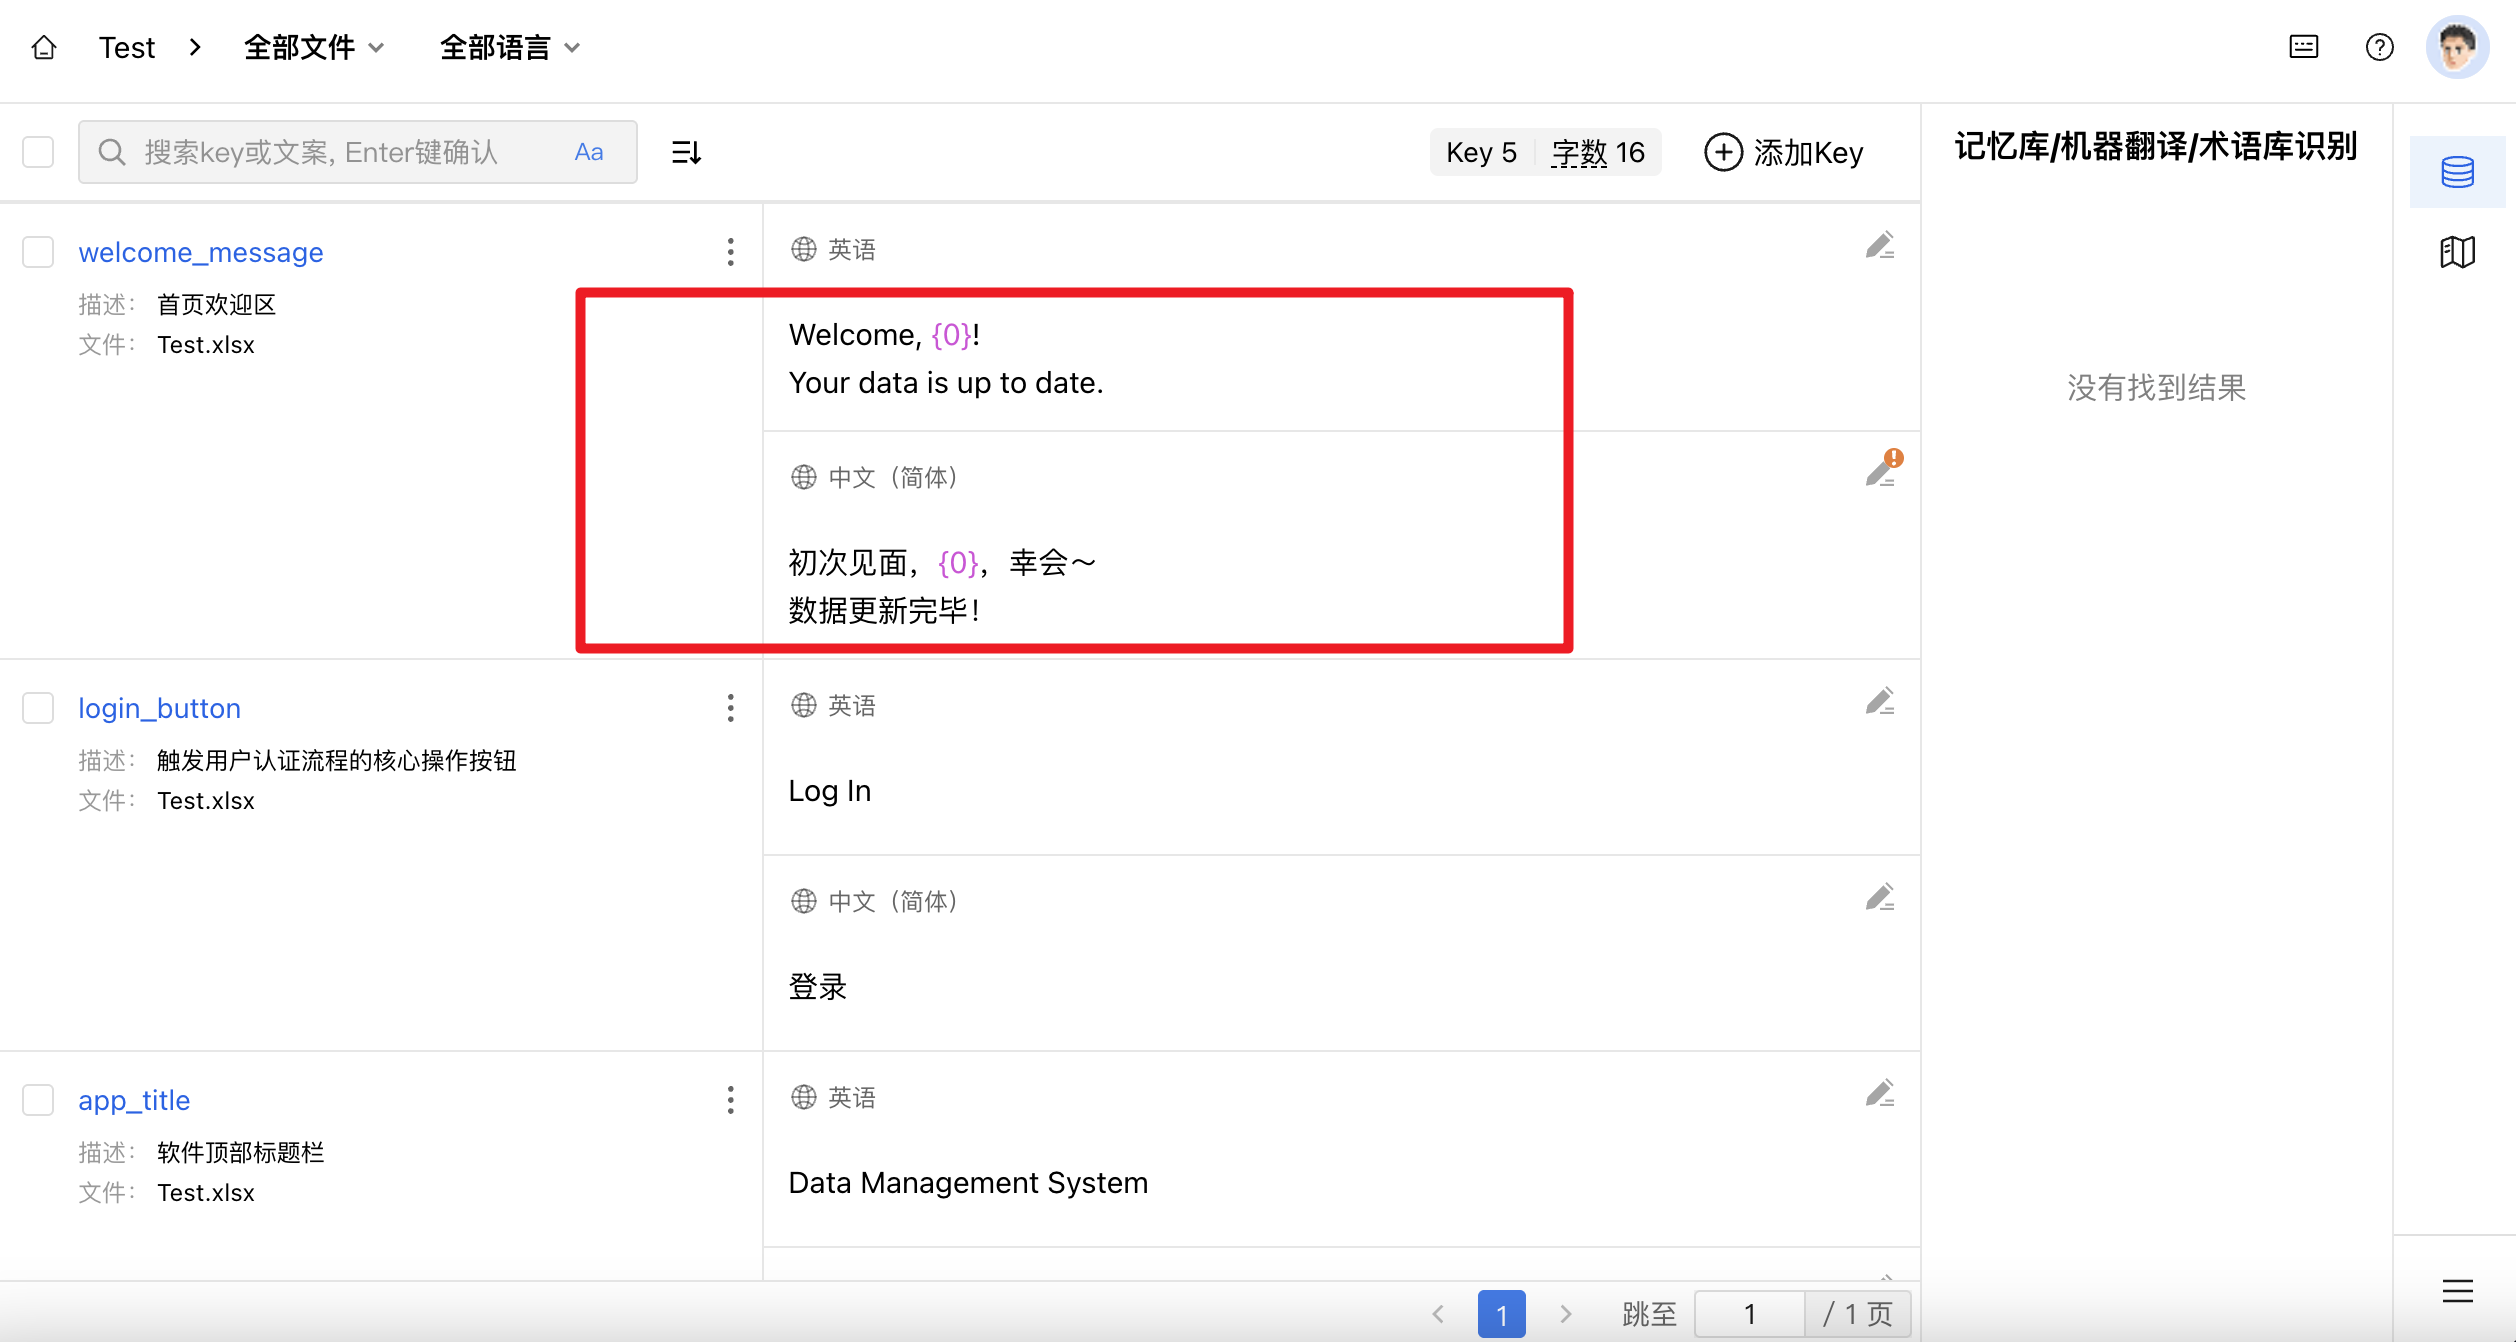Click the 登录 translation text
Image resolution: width=2516 pixels, height=1342 pixels.
[818, 987]
